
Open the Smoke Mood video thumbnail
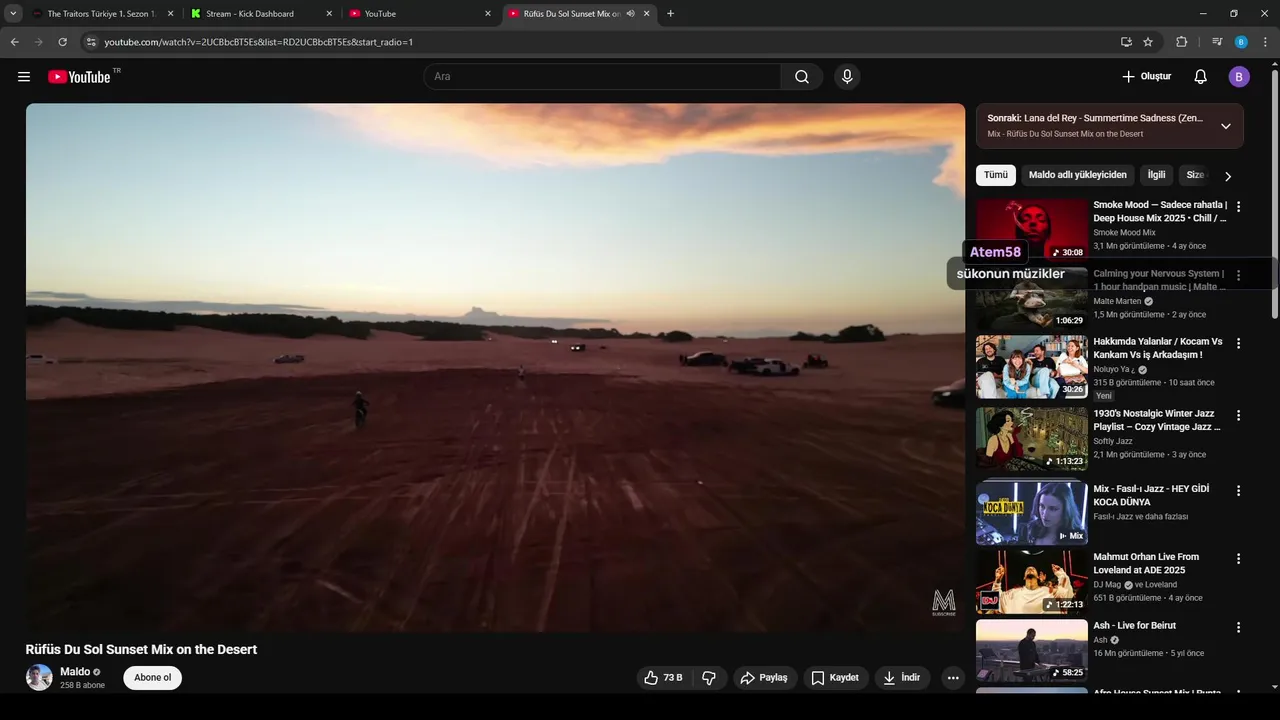(1031, 229)
